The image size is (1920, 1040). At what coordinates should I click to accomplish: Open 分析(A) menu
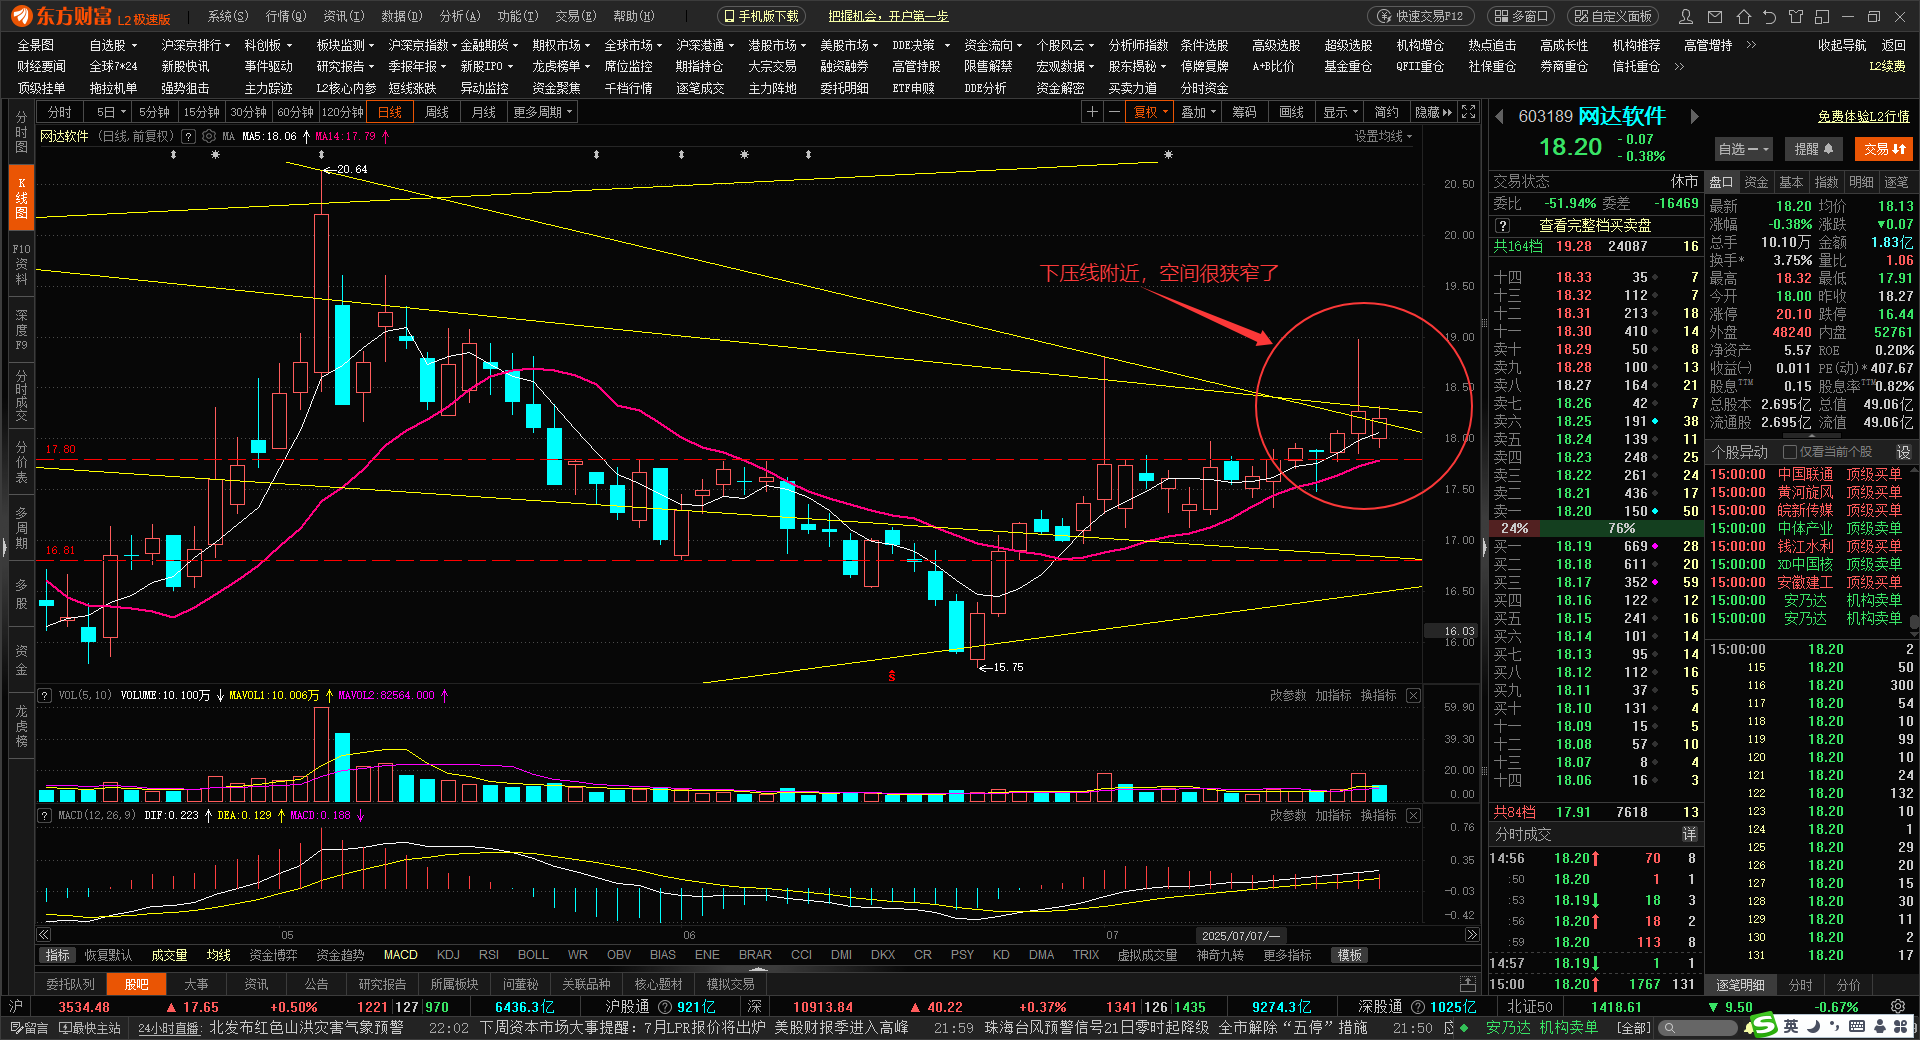click(460, 16)
